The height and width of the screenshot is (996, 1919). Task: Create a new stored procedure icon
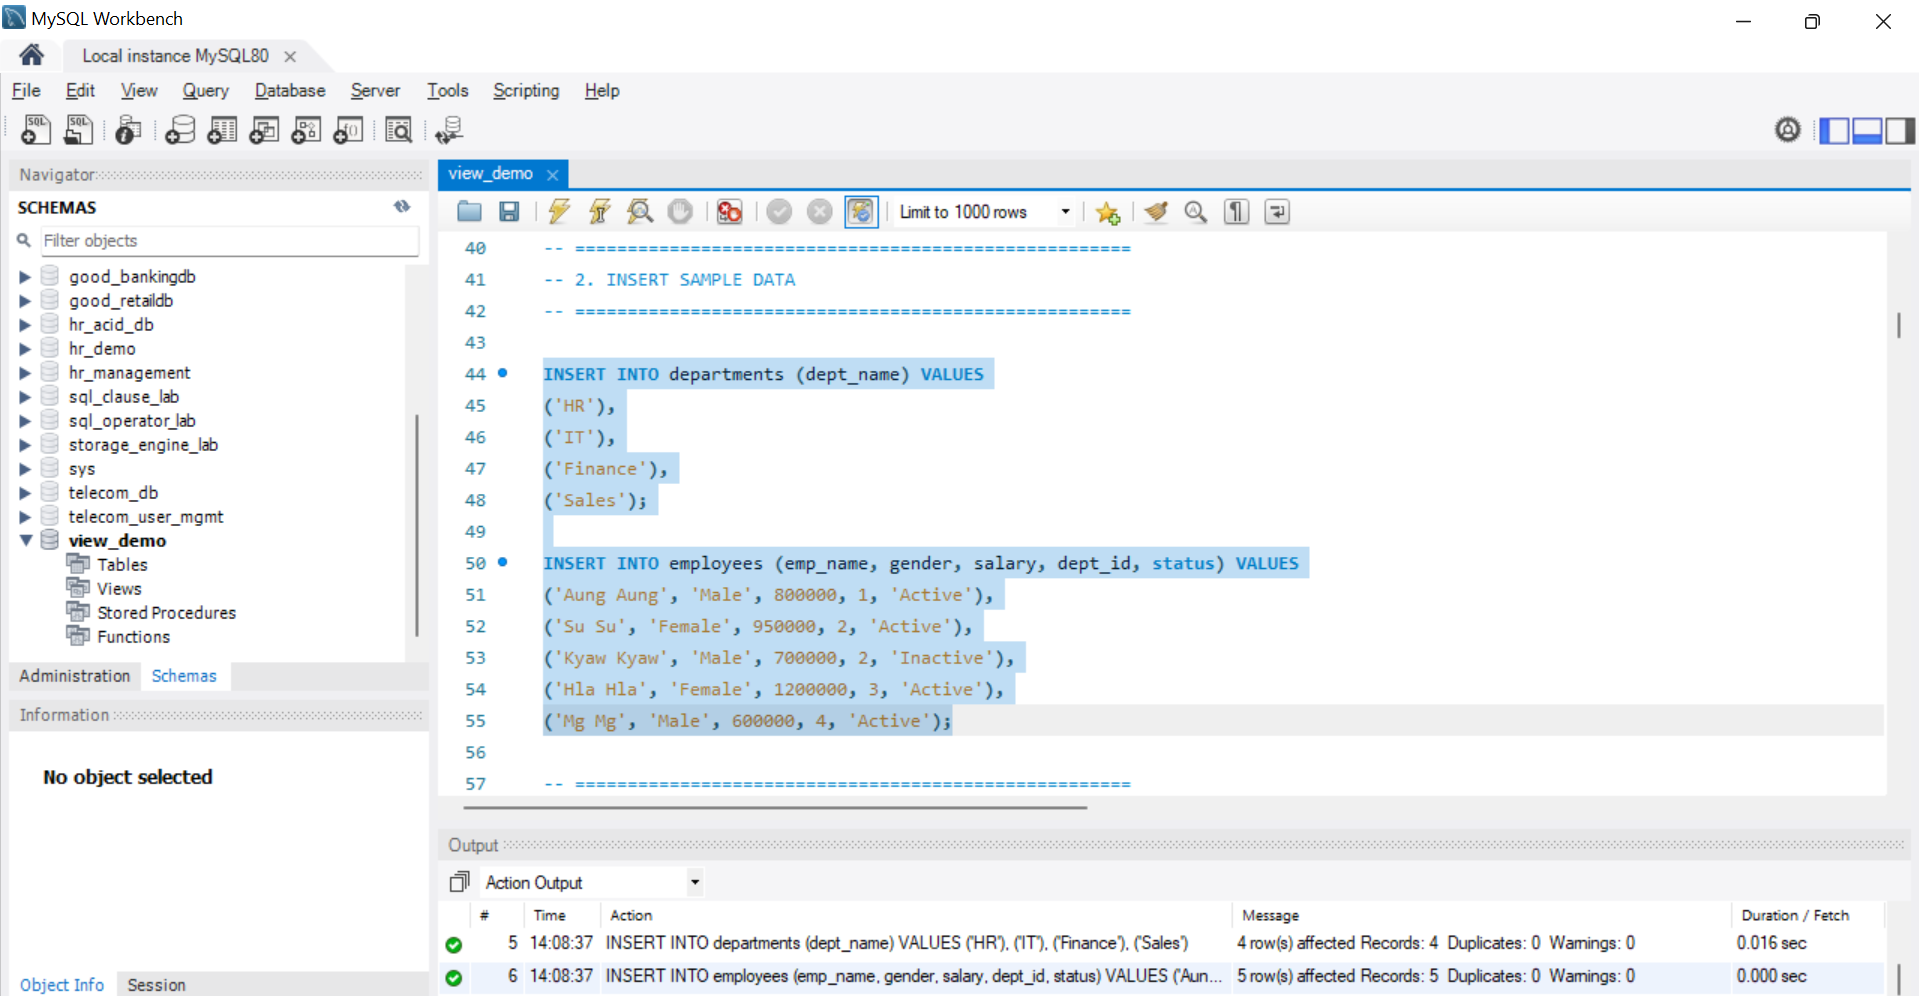tap(306, 129)
